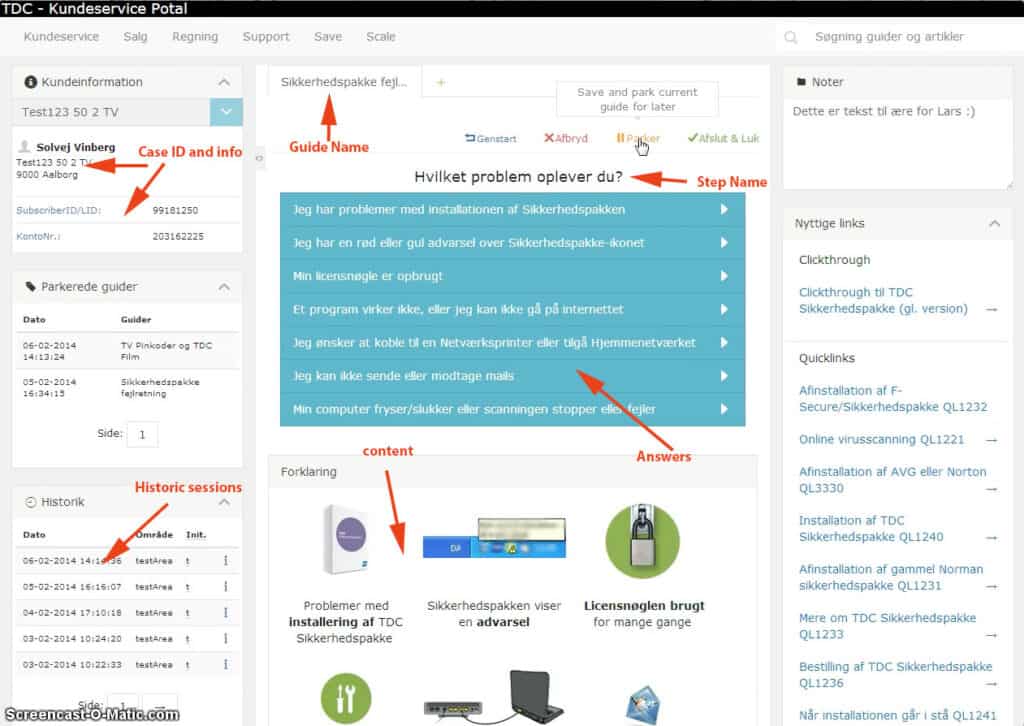The image size is (1024, 726).
Task: Choose answer 'Et program virker ikke'
Action: pos(513,309)
